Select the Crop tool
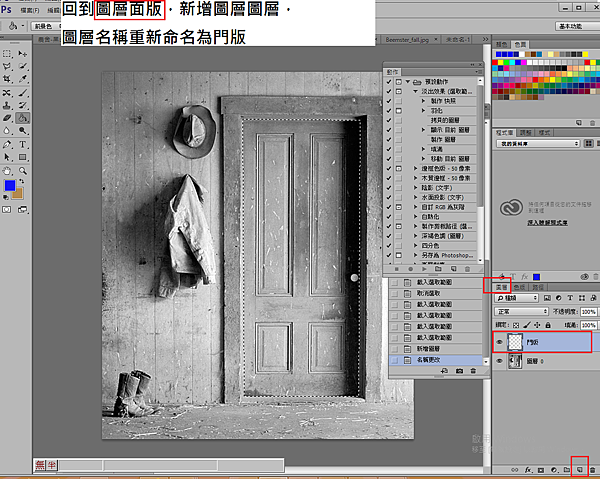 pyautogui.click(x=7, y=79)
